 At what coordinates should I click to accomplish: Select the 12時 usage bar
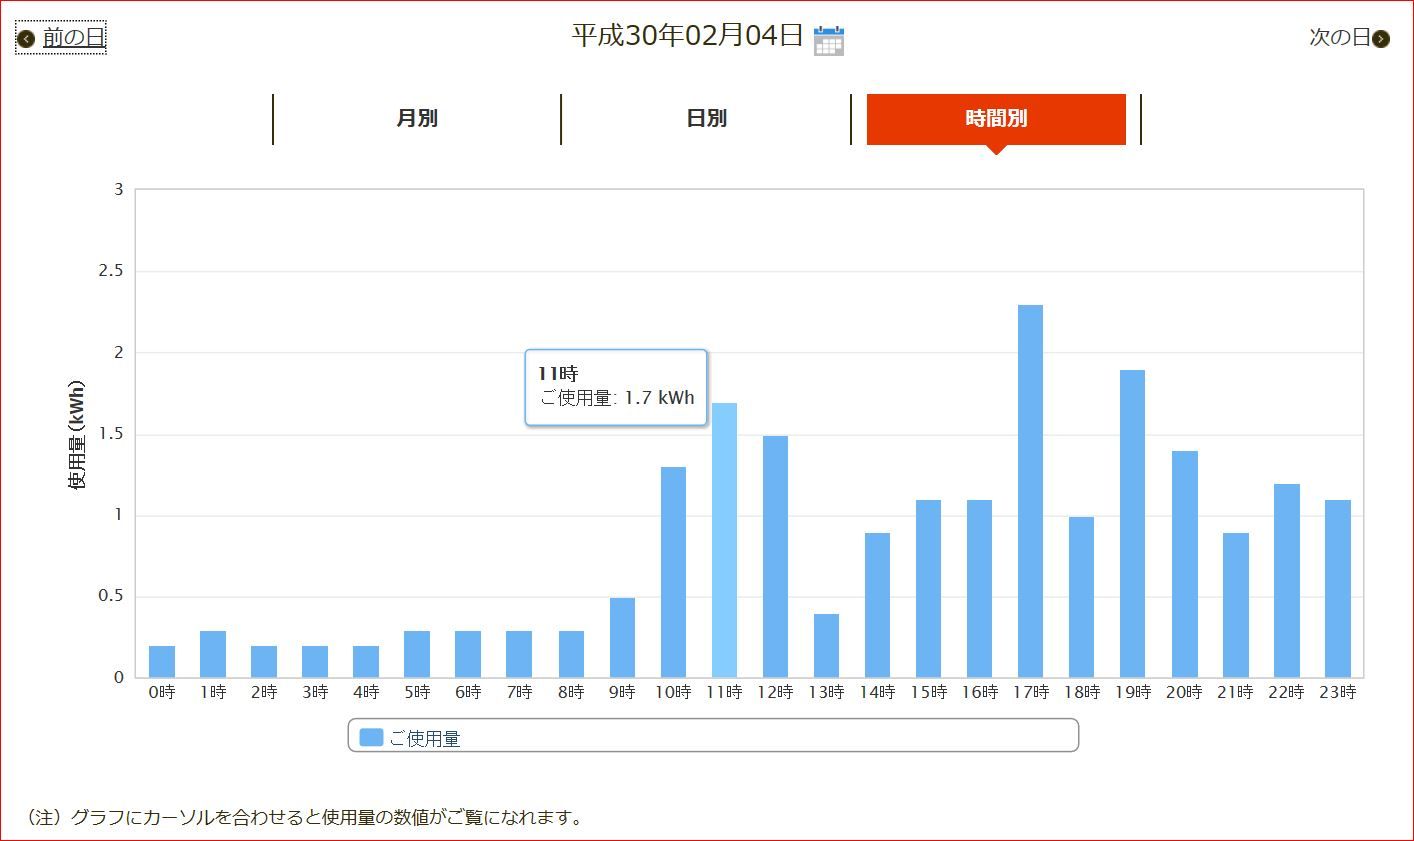[775, 557]
